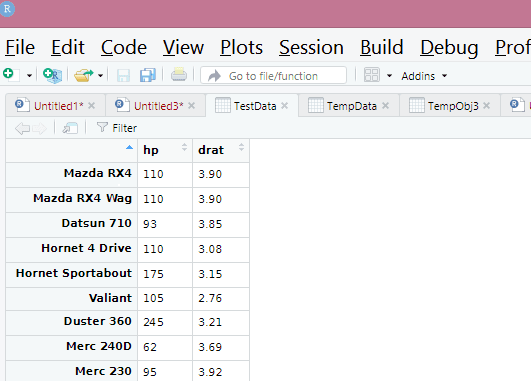Open the Build menu
This screenshot has width=531, height=381.
382,47
